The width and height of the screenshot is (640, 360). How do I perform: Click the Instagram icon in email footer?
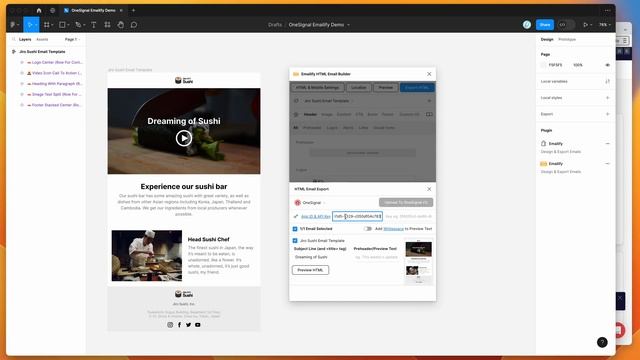click(170, 325)
